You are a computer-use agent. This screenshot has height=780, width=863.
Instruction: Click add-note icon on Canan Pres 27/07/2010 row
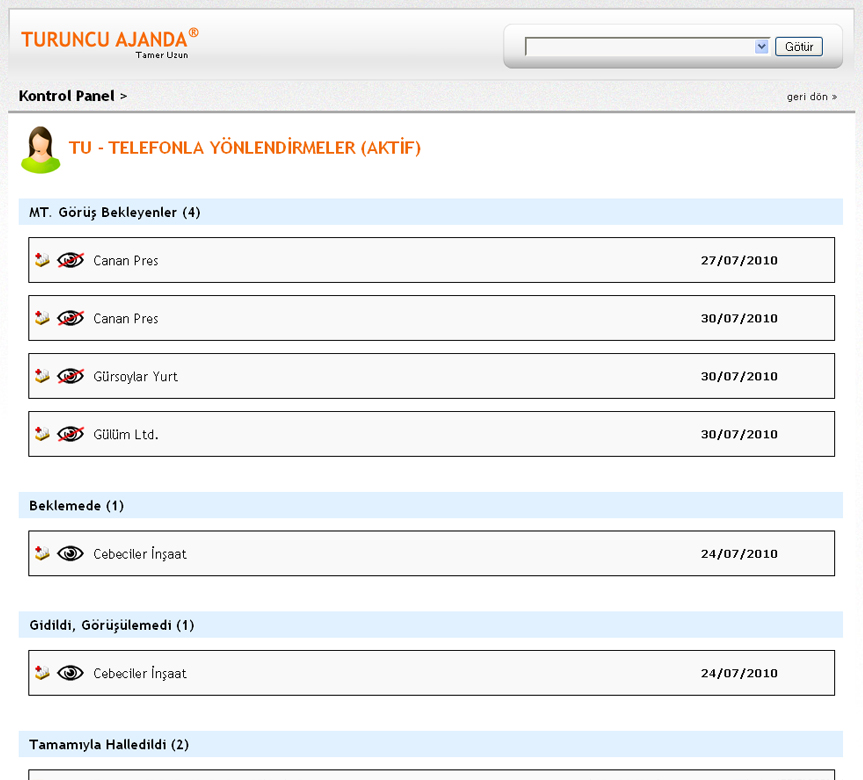tap(42, 260)
